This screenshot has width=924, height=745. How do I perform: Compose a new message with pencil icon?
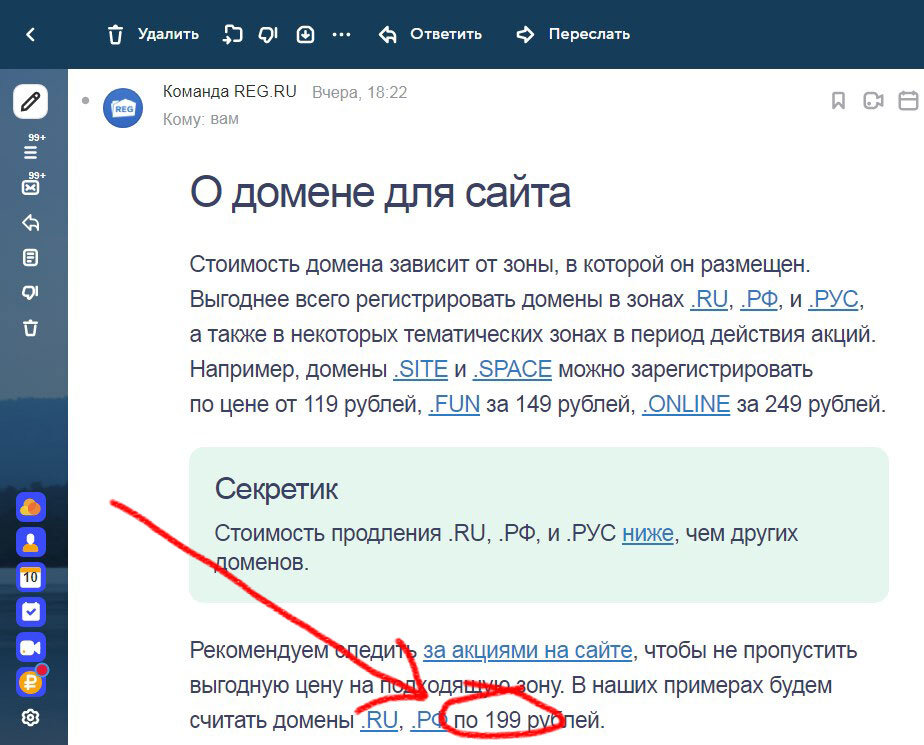coord(31,101)
